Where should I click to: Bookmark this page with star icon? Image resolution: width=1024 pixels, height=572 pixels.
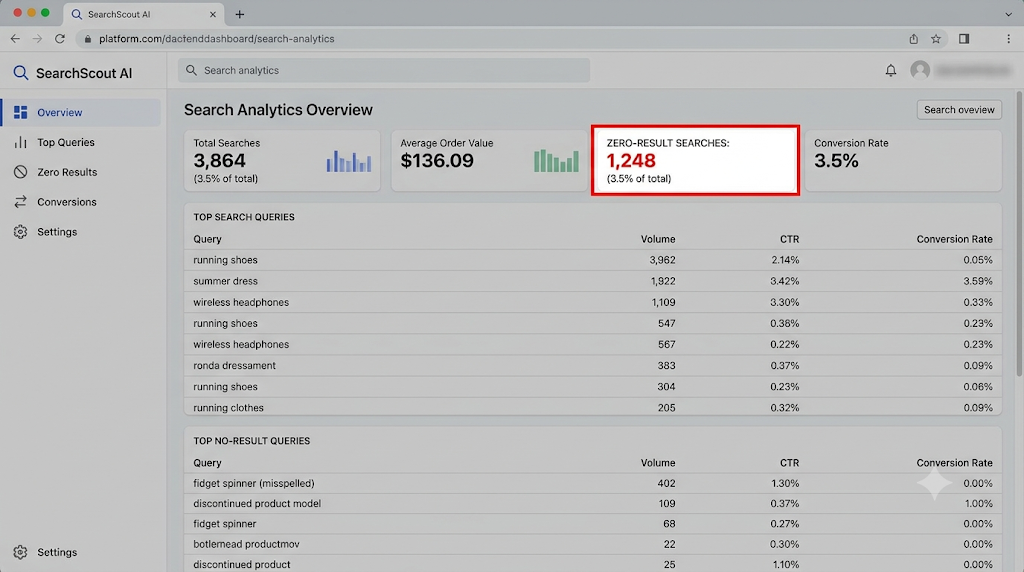click(x=936, y=39)
